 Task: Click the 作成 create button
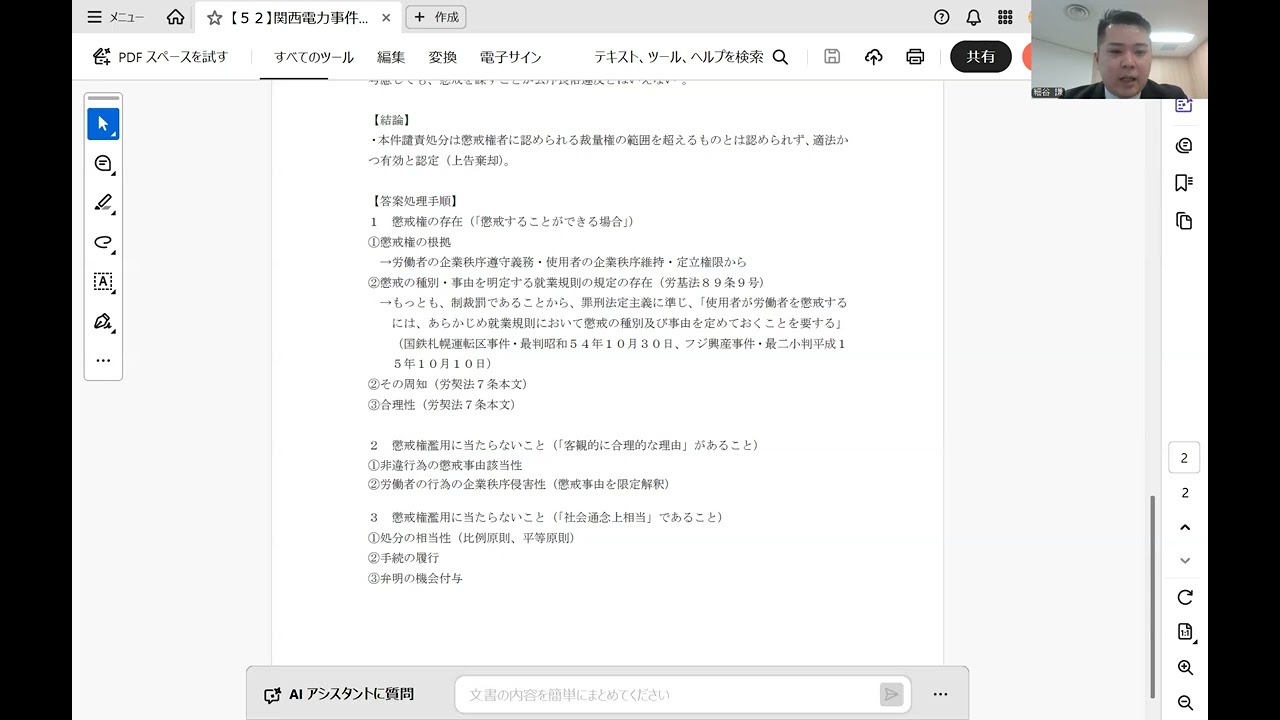[436, 17]
